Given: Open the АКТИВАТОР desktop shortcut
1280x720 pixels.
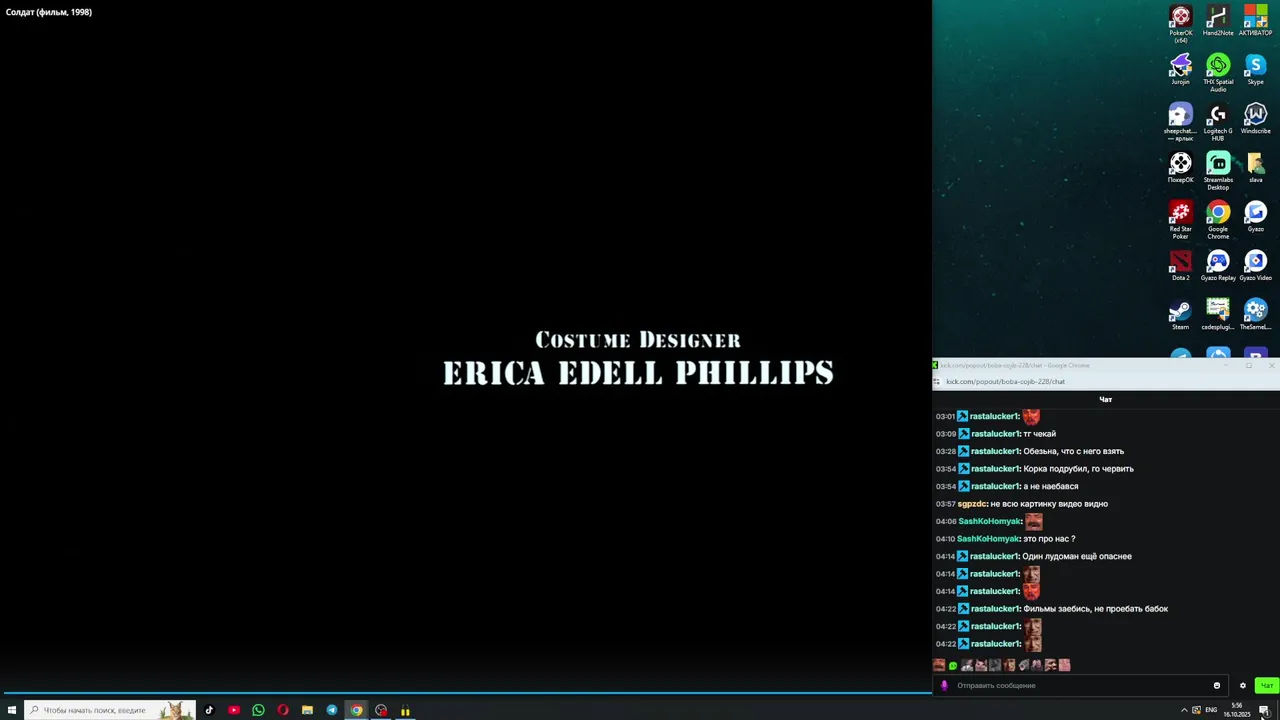Looking at the screenshot, I should [x=1255, y=21].
